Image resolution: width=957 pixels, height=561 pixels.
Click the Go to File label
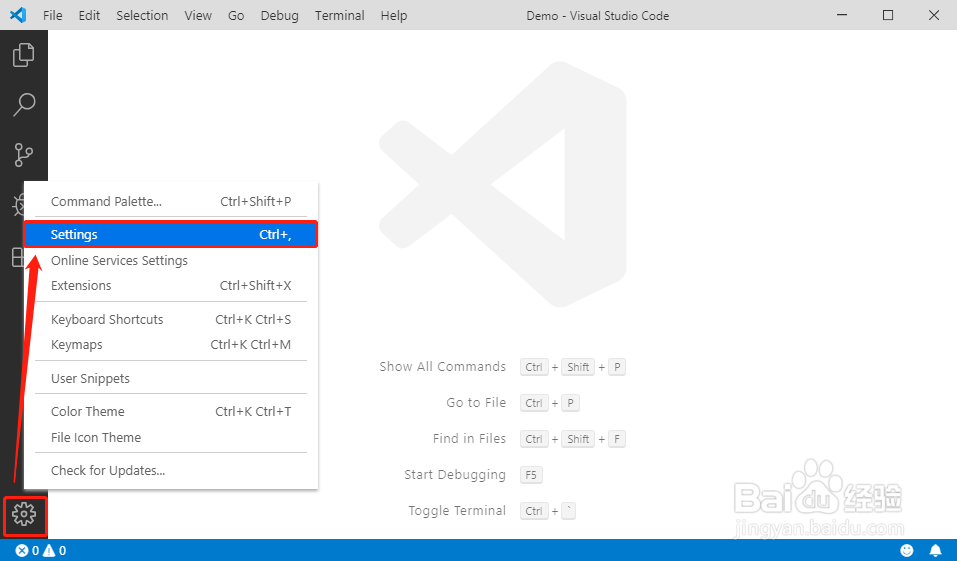[x=476, y=402]
